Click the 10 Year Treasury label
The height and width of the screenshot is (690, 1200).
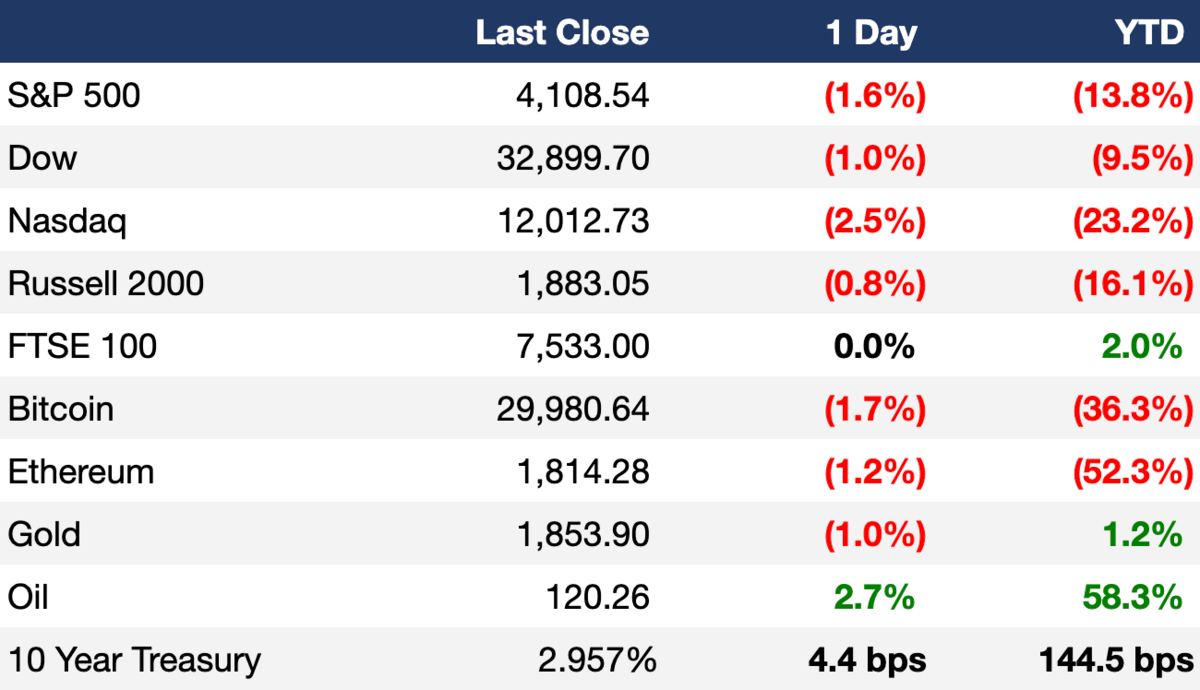coord(134,660)
